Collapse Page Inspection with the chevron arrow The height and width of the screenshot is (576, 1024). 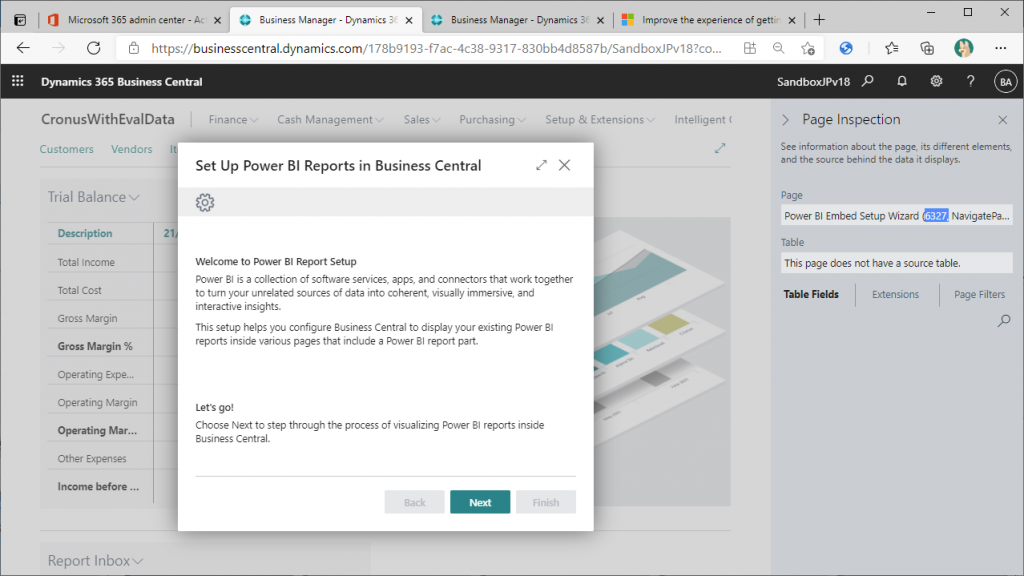[x=786, y=120]
